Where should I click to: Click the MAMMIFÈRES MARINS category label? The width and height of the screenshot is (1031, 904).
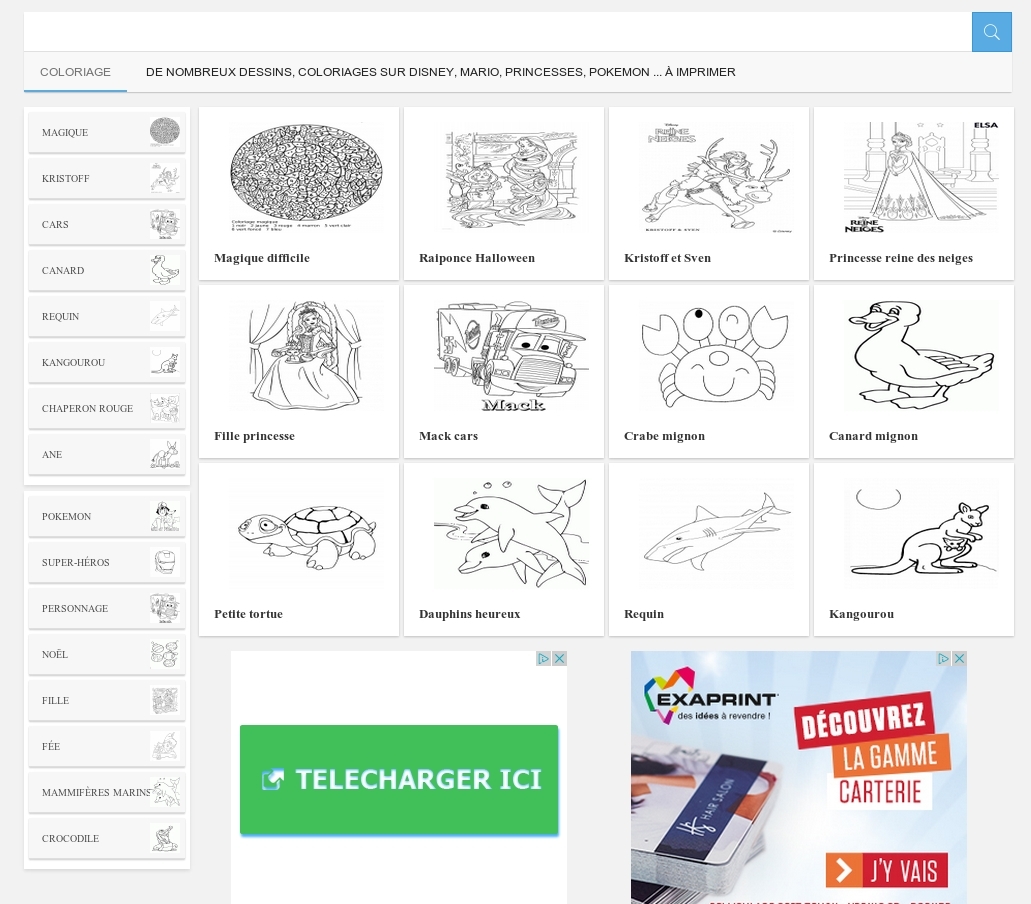coord(97,793)
